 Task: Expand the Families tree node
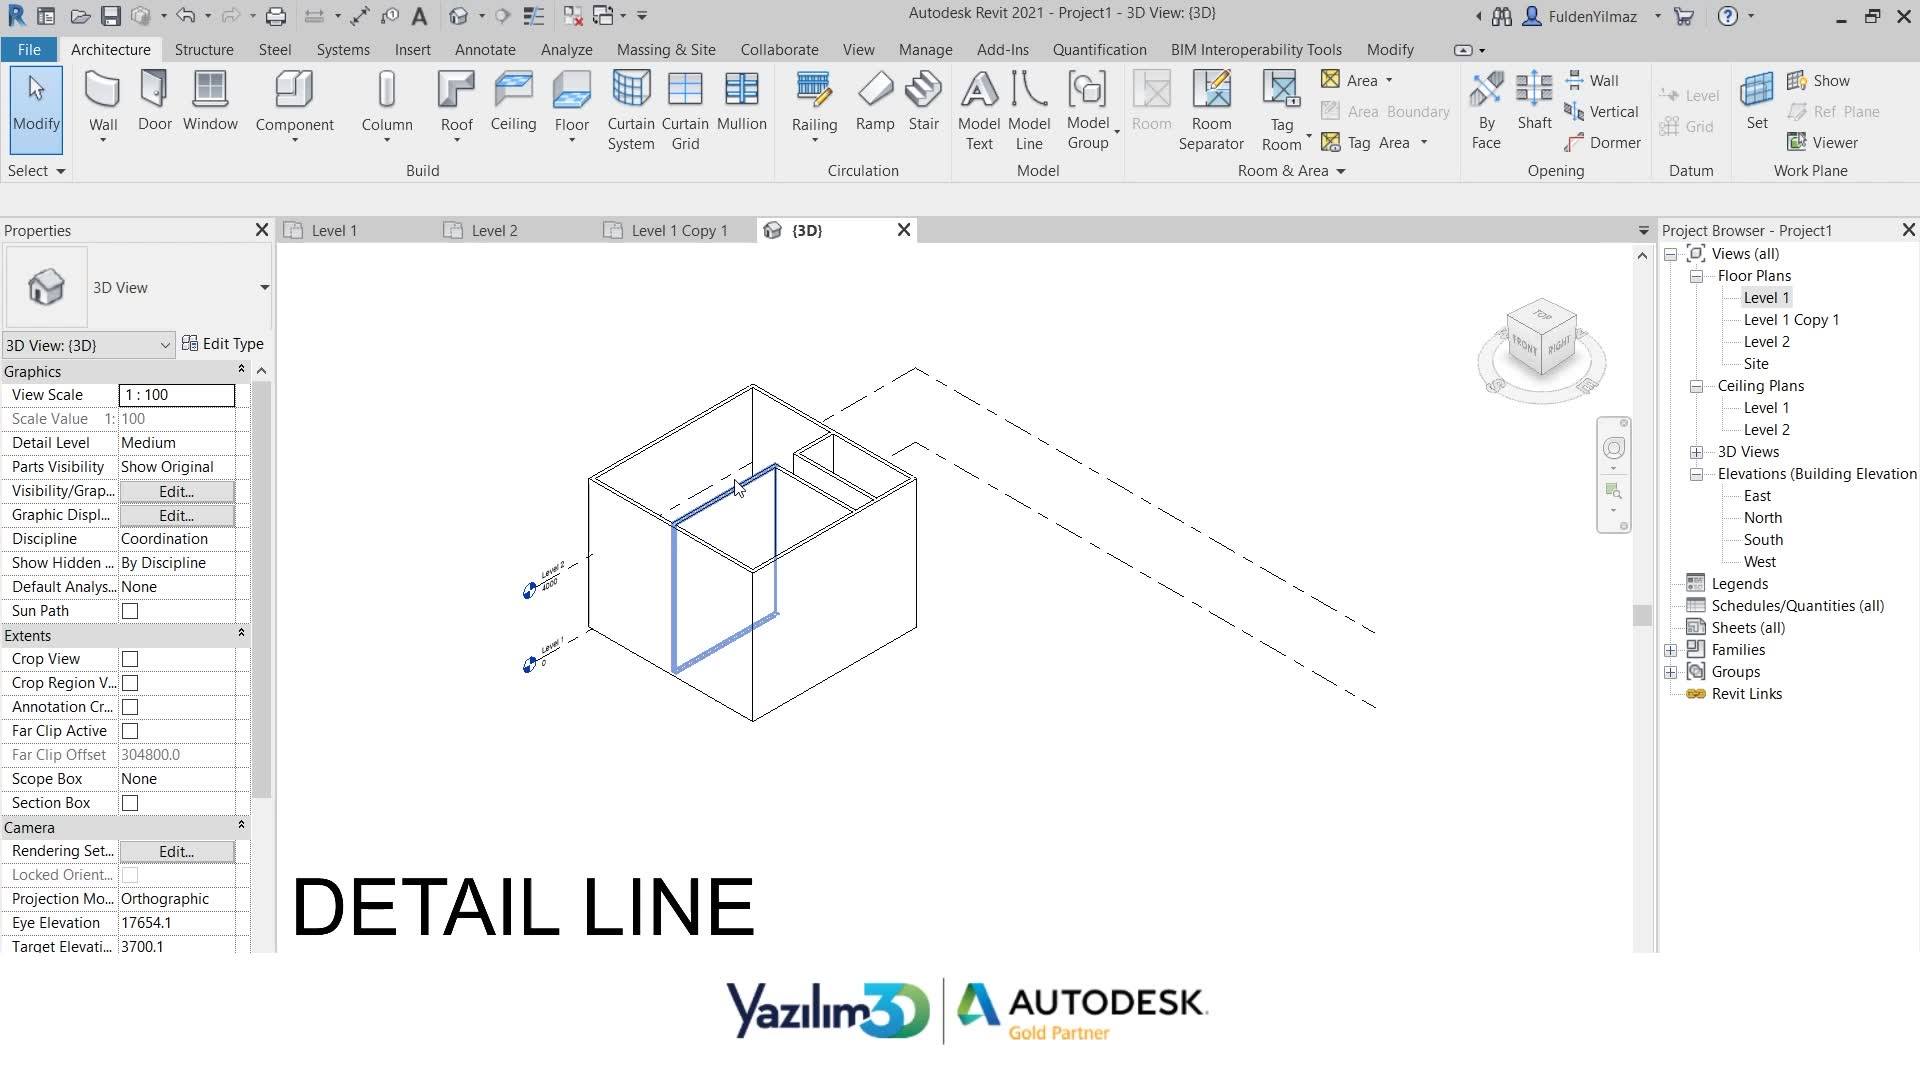click(1671, 650)
